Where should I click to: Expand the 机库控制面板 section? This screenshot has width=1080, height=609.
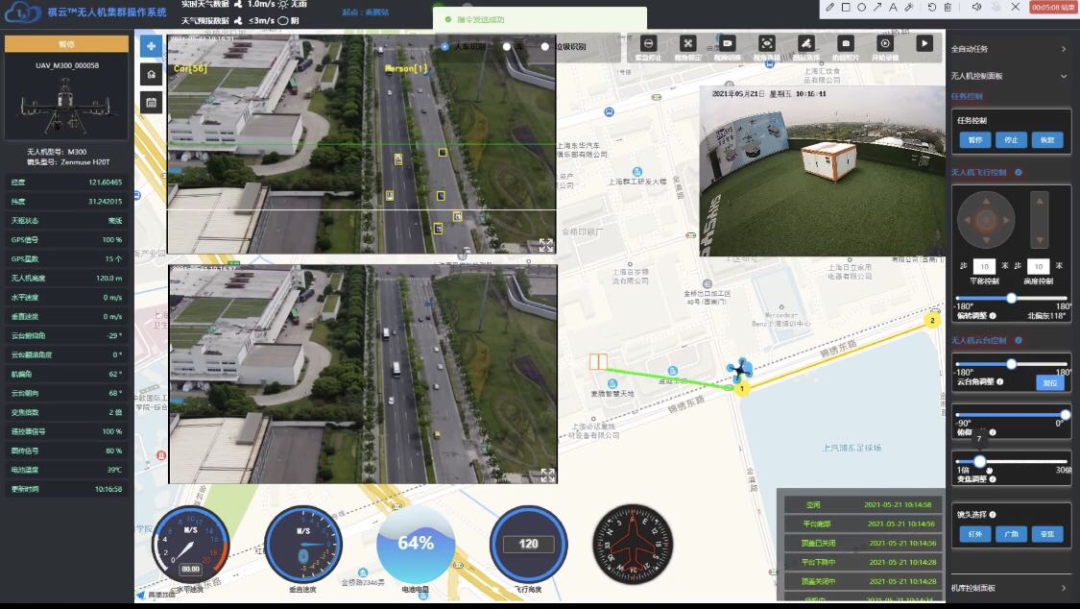pos(1063,588)
